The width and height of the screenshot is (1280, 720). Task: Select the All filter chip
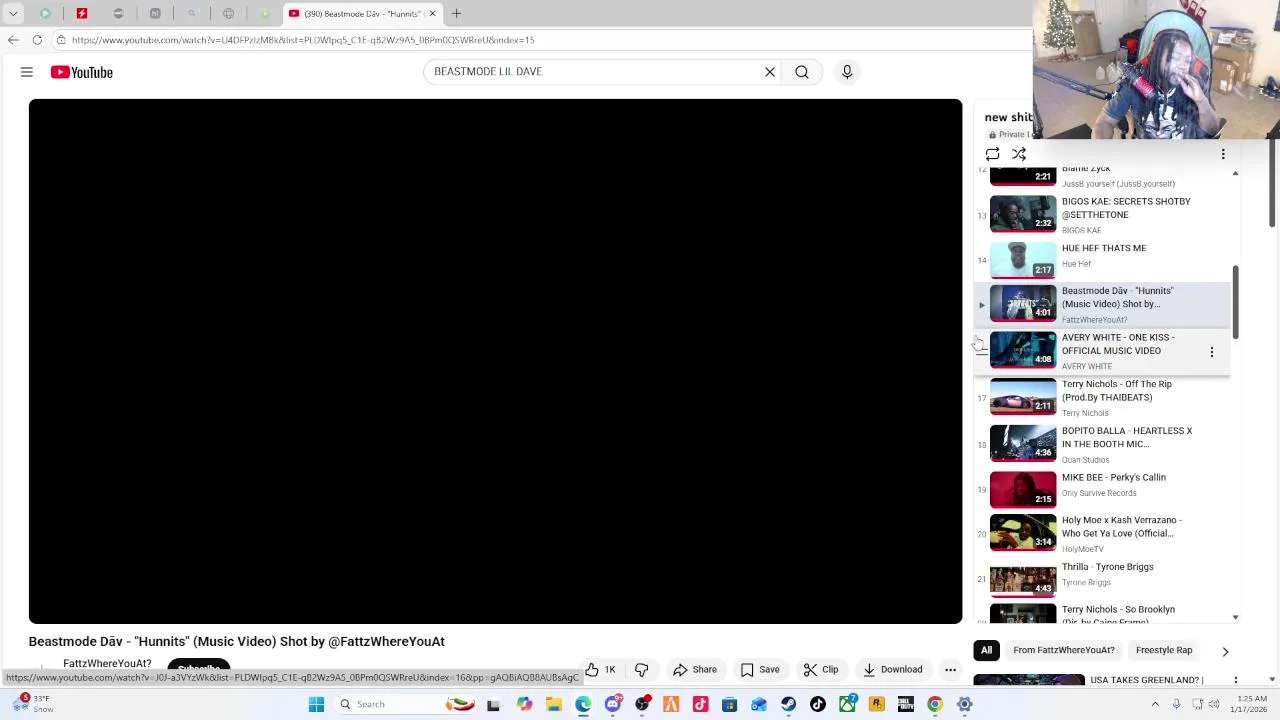pos(986,650)
